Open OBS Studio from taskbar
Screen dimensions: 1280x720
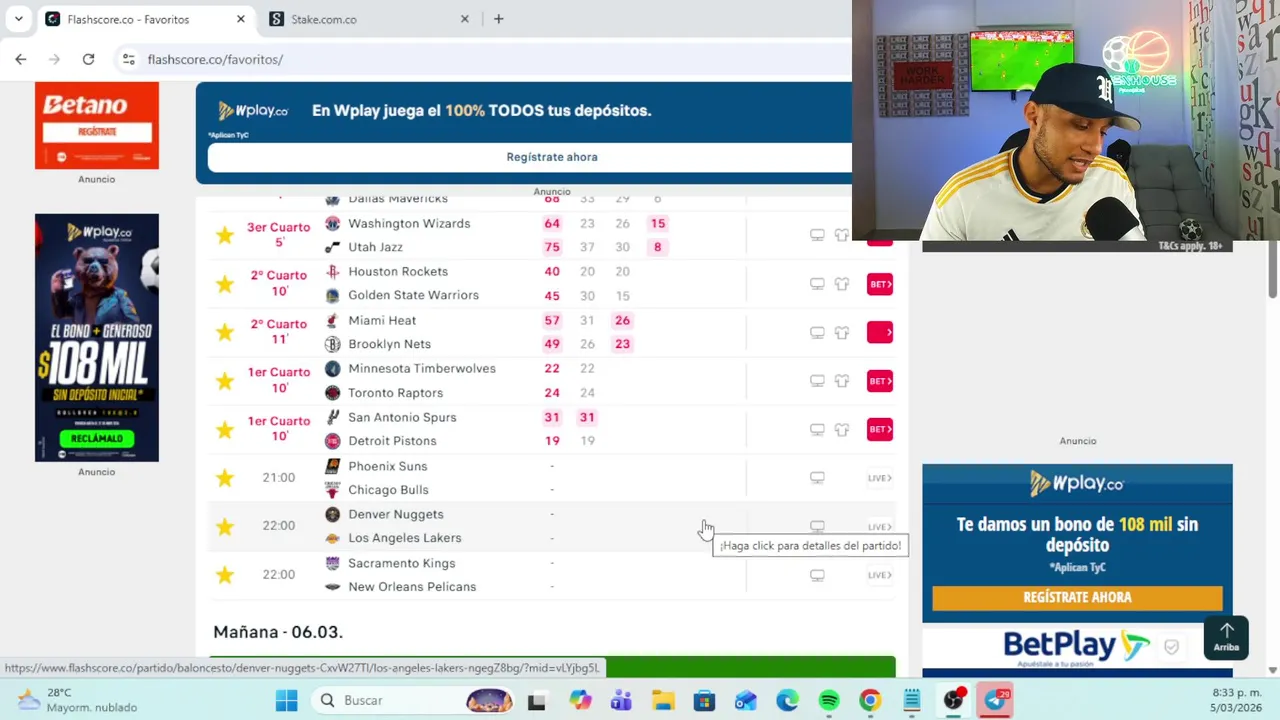click(x=954, y=700)
